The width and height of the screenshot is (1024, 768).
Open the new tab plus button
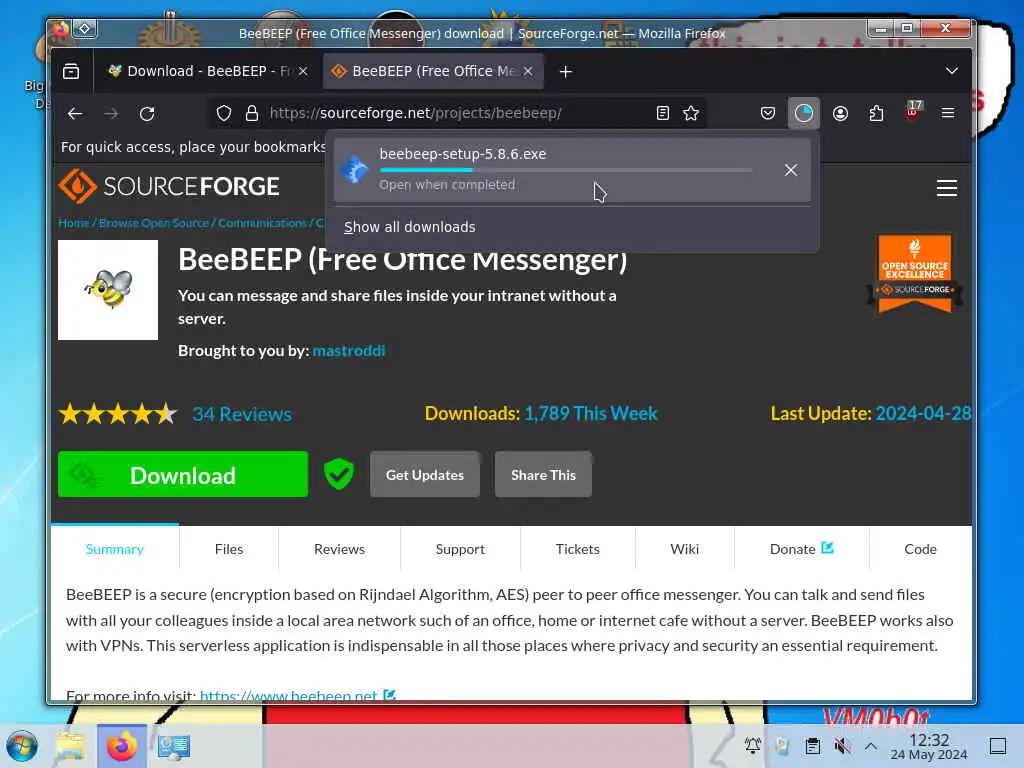click(x=566, y=72)
